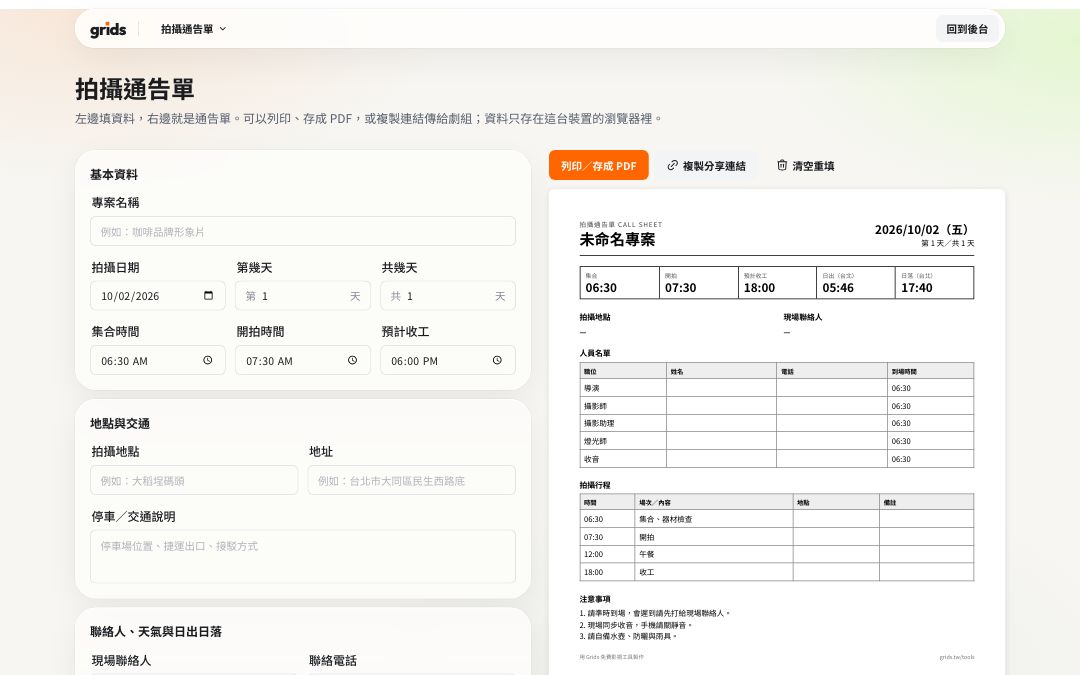Screen dimensions: 1080x675
Task: Focus the 拍攝地點 input field
Action: pyautogui.click(x=194, y=480)
